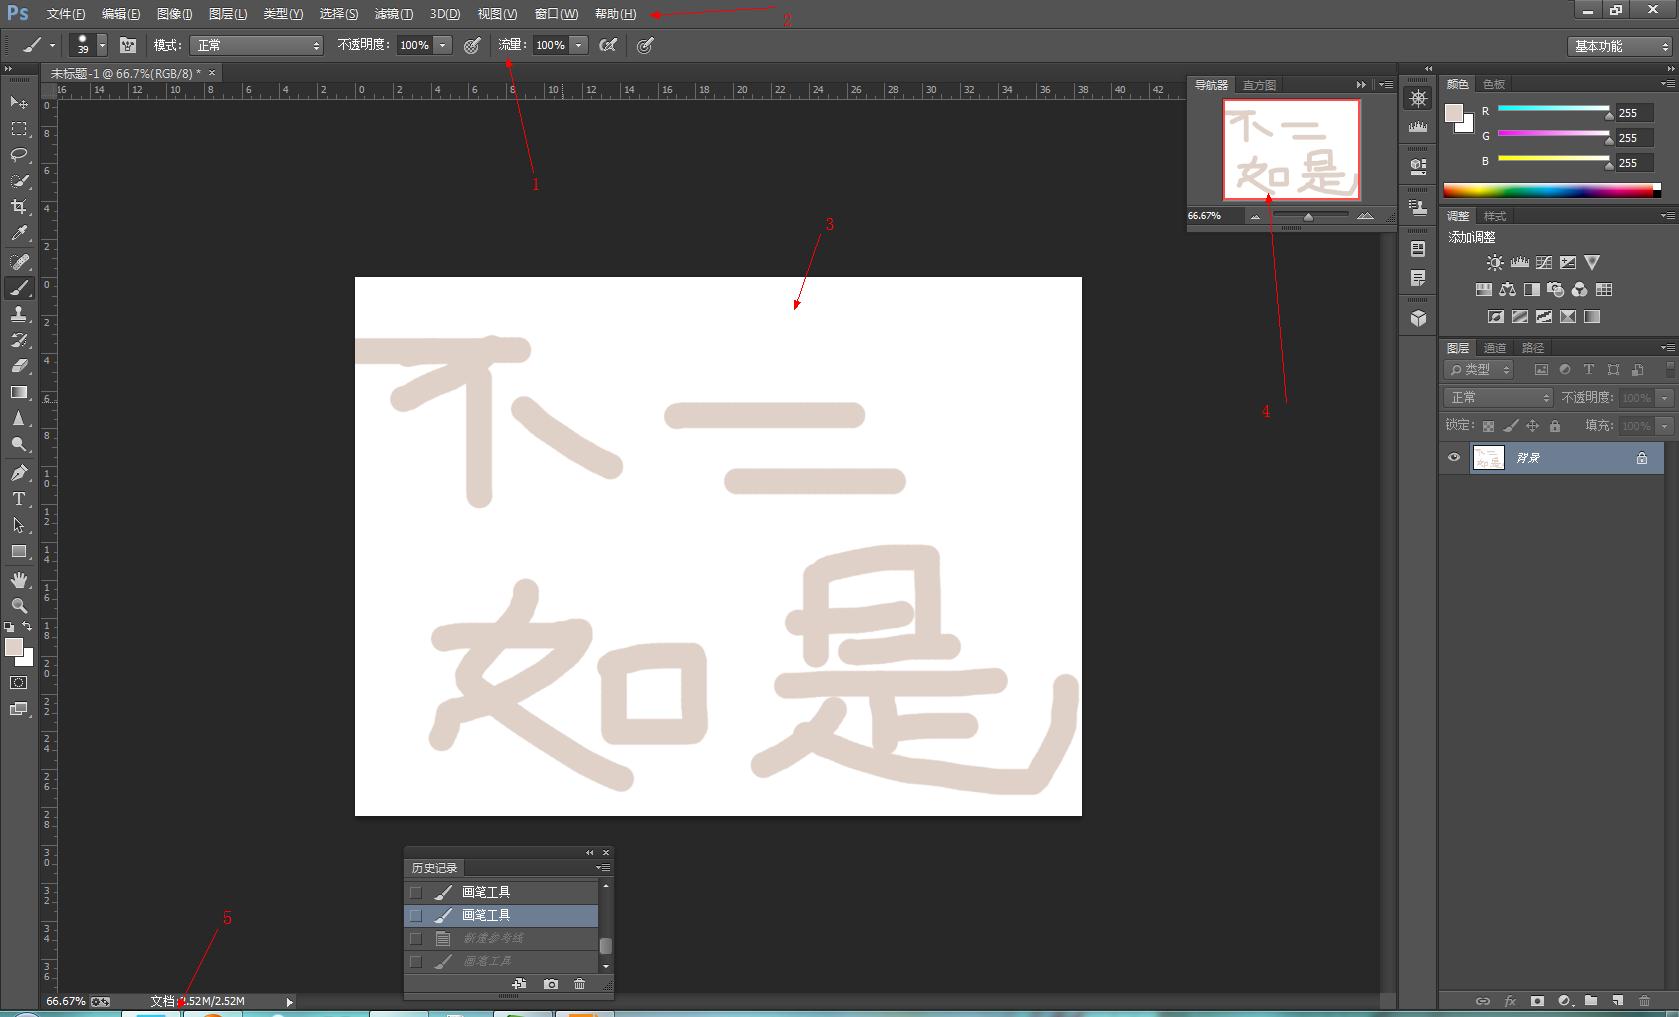The width and height of the screenshot is (1679, 1017).
Task: Open 不透明度 opacity slider dropdown
Action: click(442, 45)
